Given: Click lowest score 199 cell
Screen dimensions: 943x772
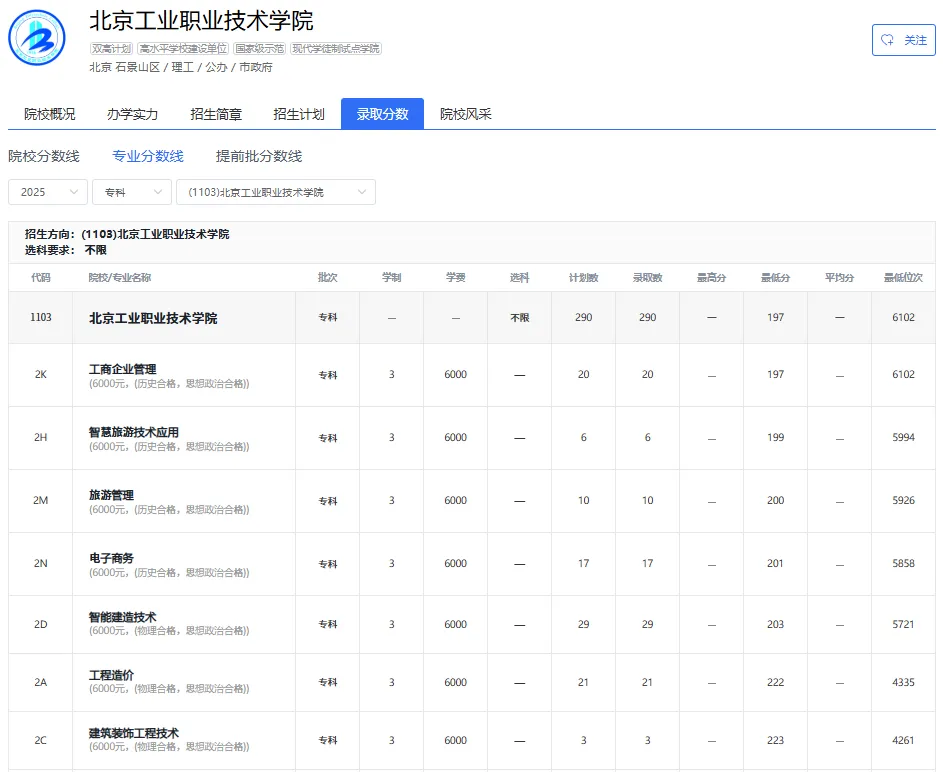Looking at the screenshot, I should (775, 438).
